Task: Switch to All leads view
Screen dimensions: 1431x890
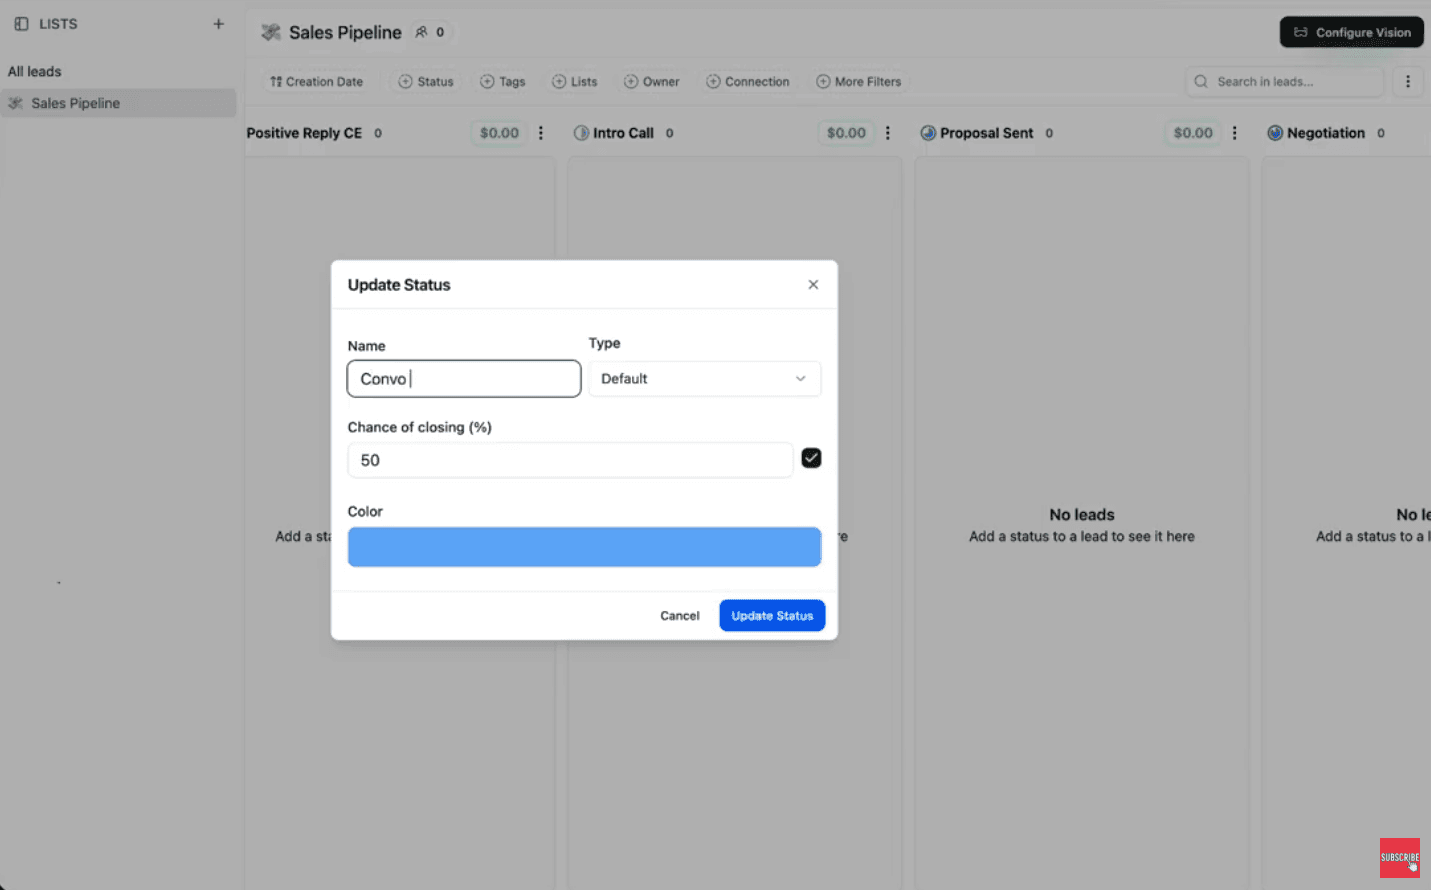Action: (34, 71)
